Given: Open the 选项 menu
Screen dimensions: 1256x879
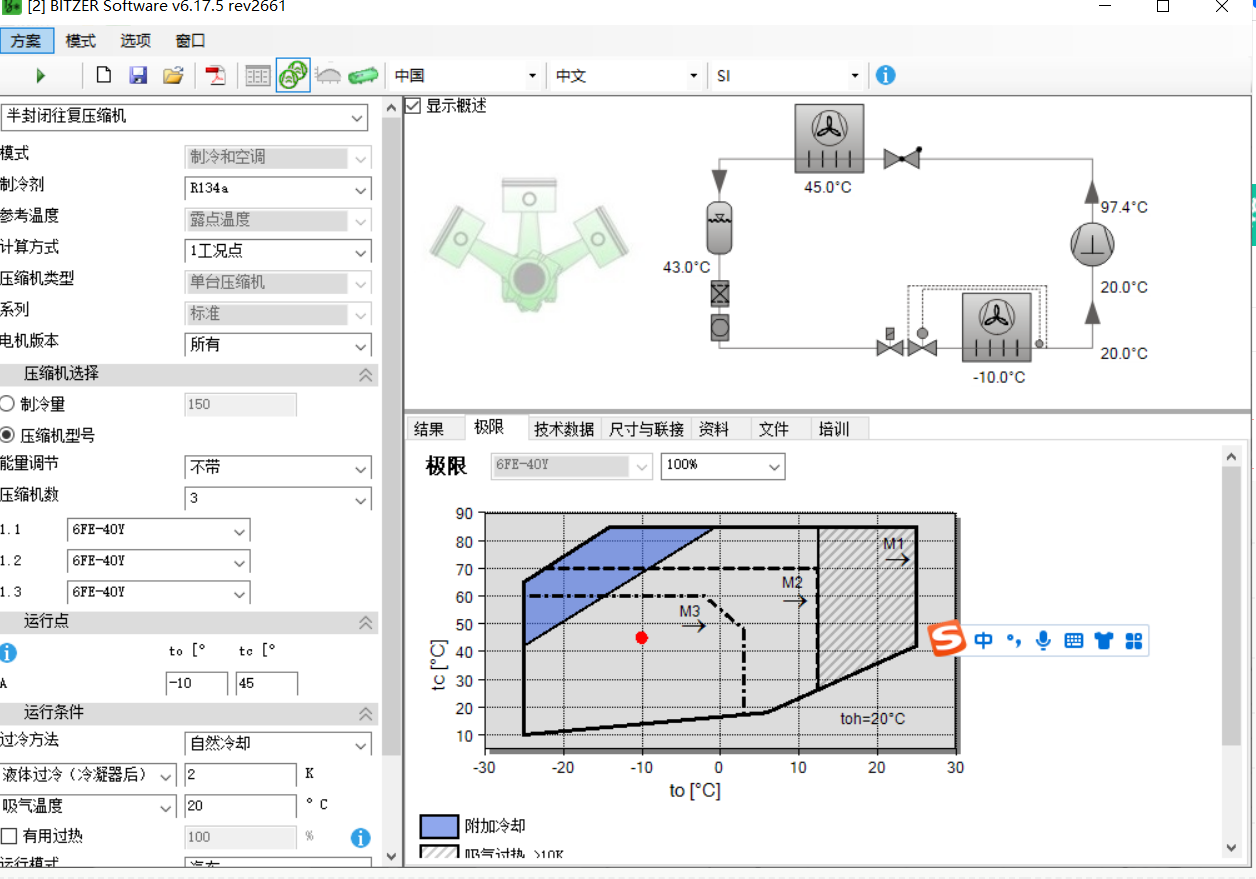Looking at the screenshot, I should (x=135, y=41).
